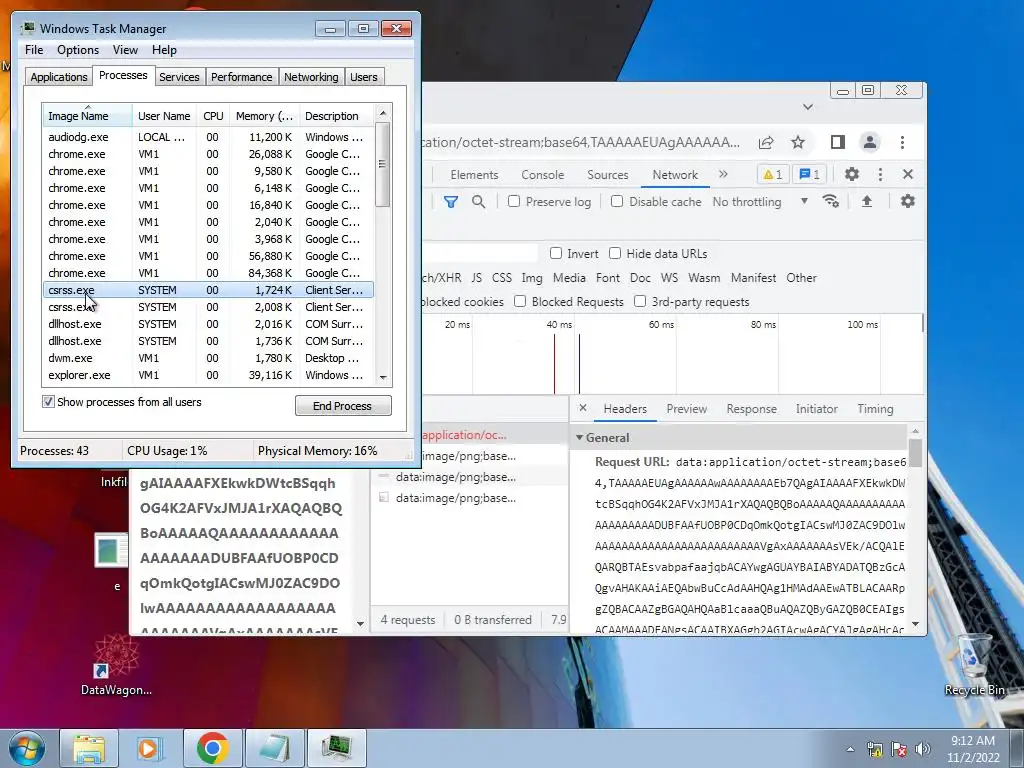Open the Chrome three-dot main menu
The height and width of the screenshot is (768, 1024).
click(903, 142)
